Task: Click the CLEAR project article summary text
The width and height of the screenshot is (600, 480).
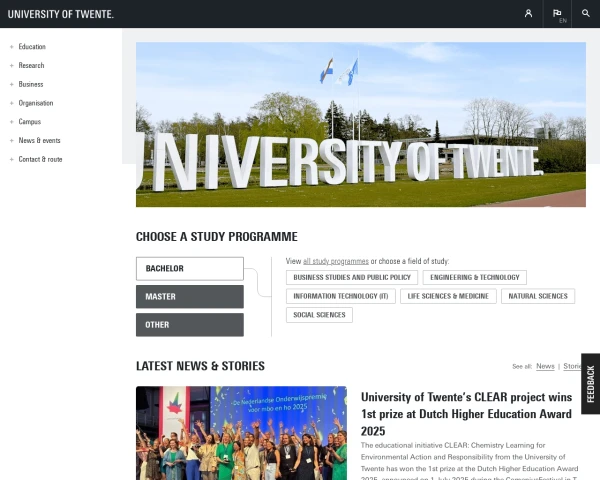Action: [x=470, y=461]
